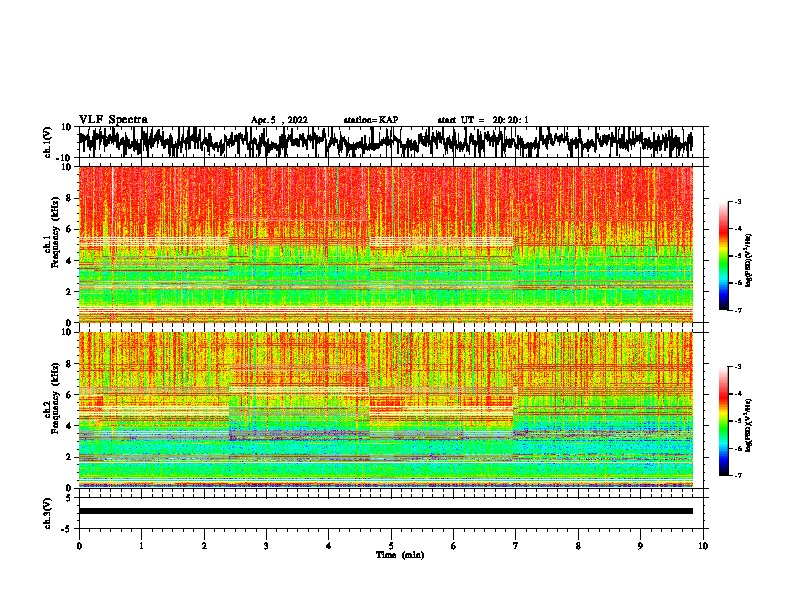
Task: Click the date text "Apr. 5 , 2022"
Action: 279,120
